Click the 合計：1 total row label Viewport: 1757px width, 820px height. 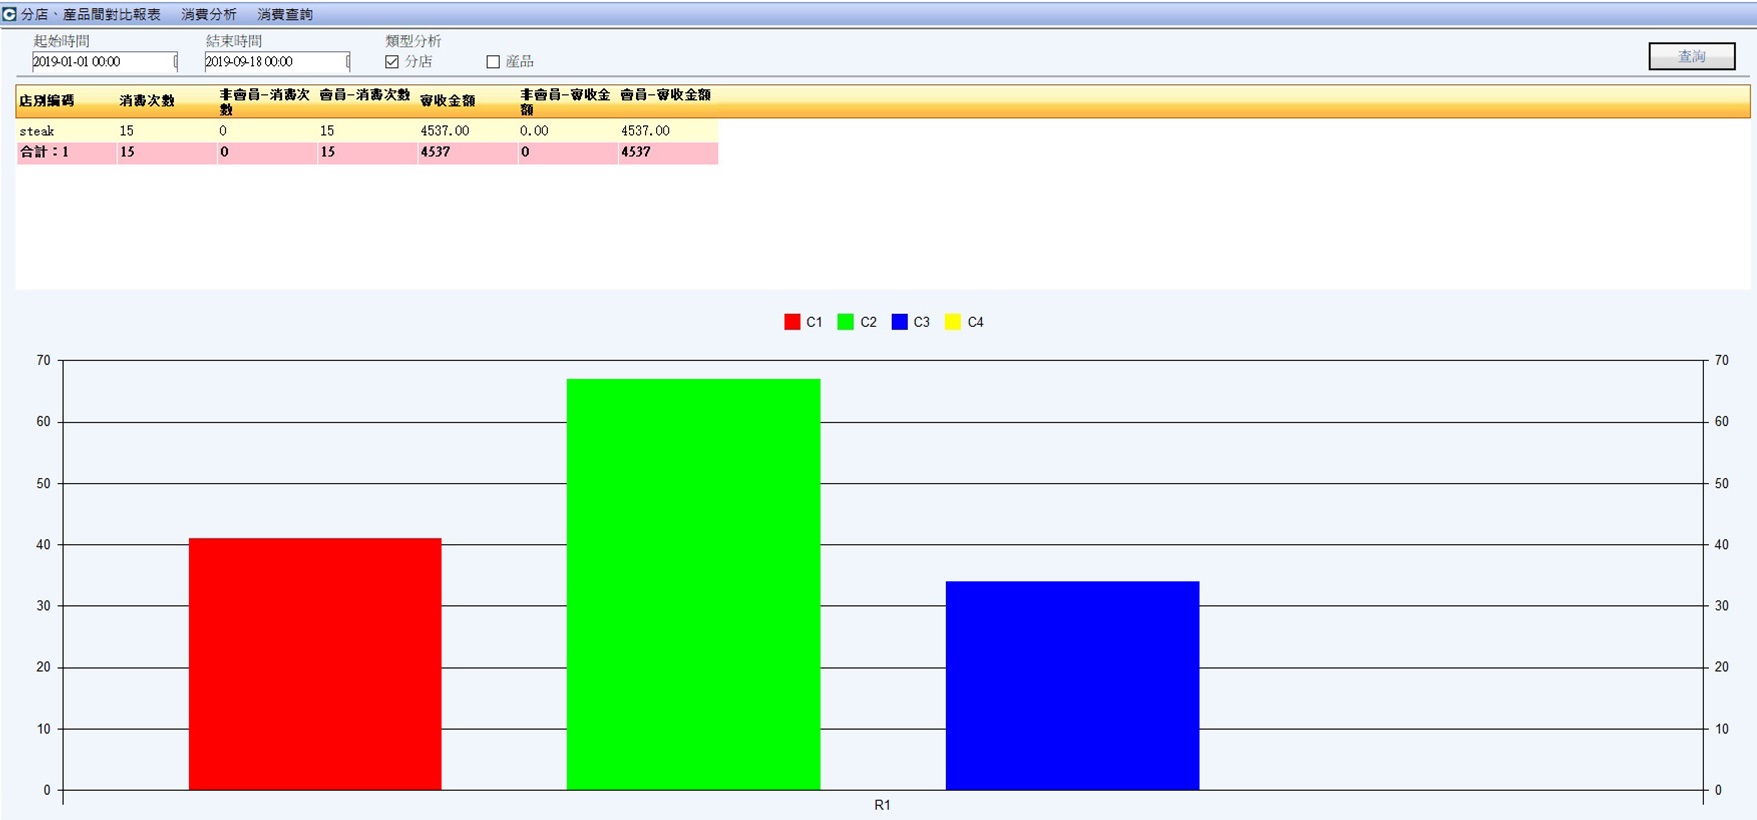coord(44,152)
